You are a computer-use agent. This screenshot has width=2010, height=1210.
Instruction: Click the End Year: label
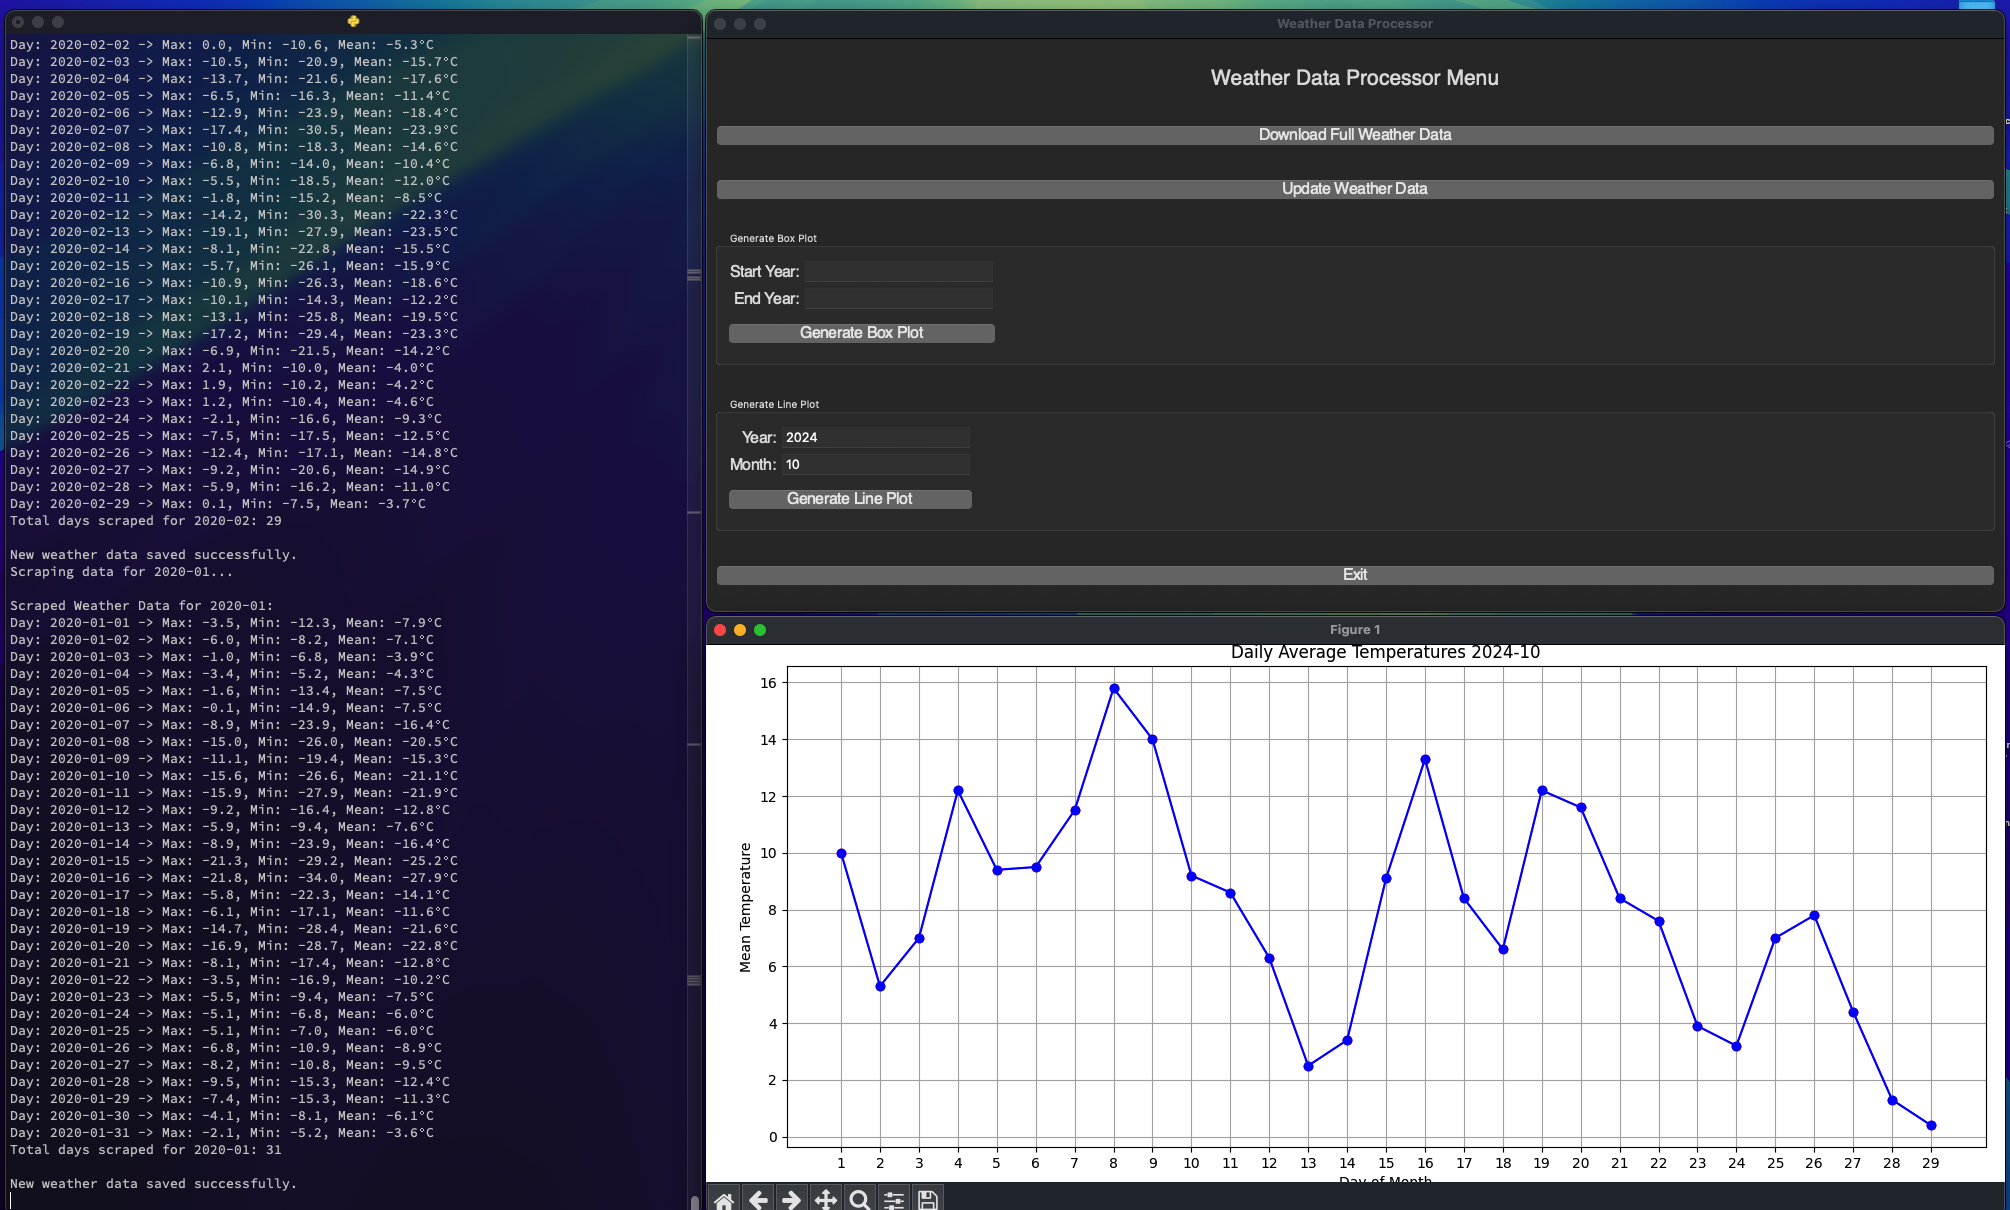point(766,299)
